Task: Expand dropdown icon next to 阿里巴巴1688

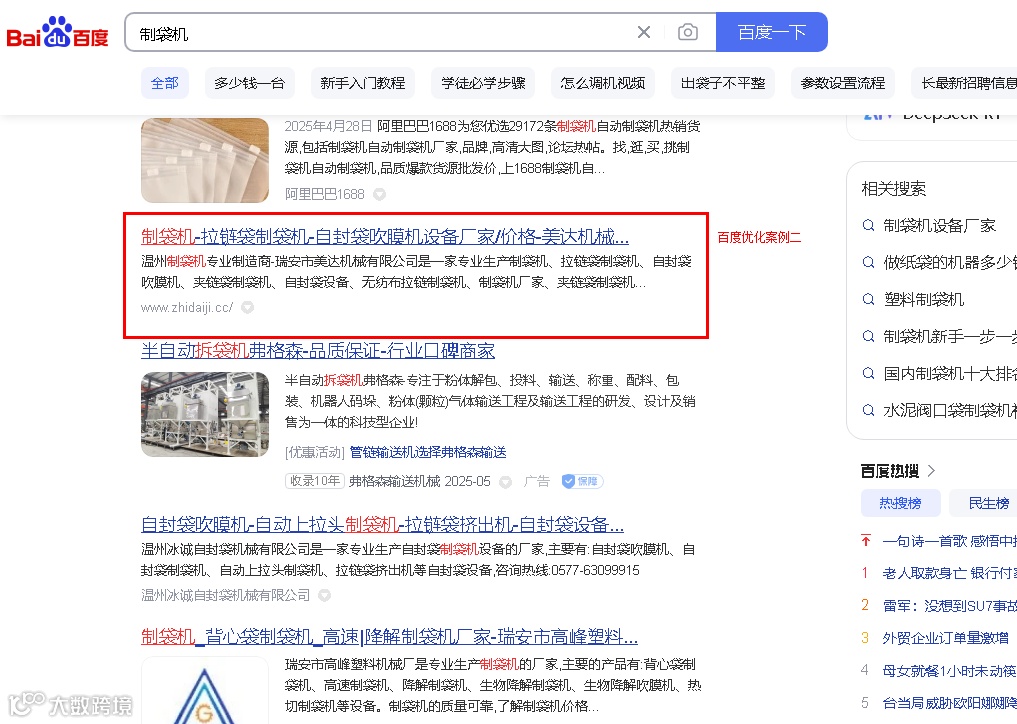Action: (379, 194)
